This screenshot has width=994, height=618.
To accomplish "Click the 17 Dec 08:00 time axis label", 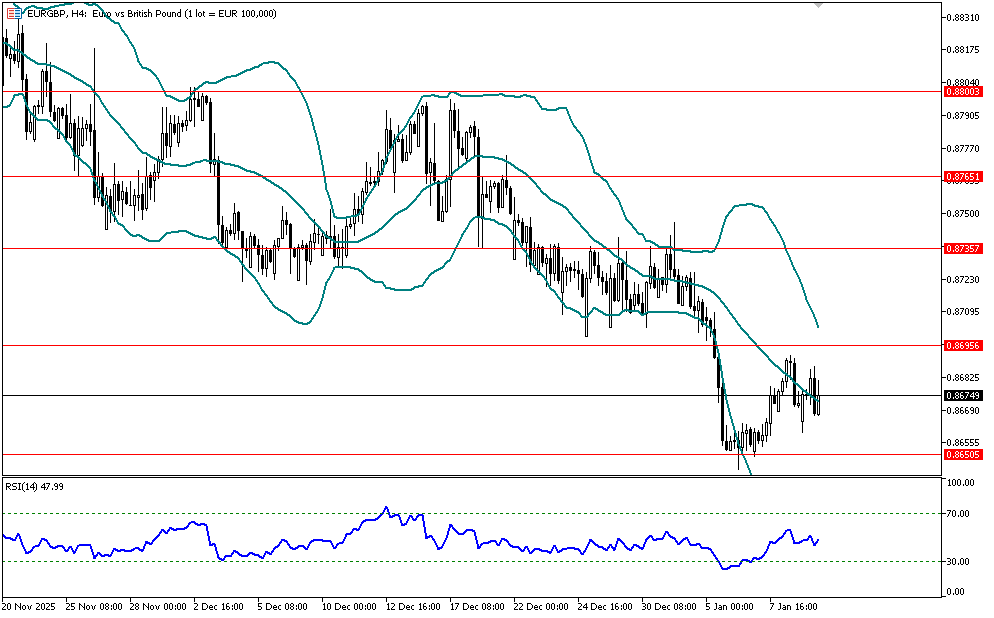I will (x=477, y=606).
